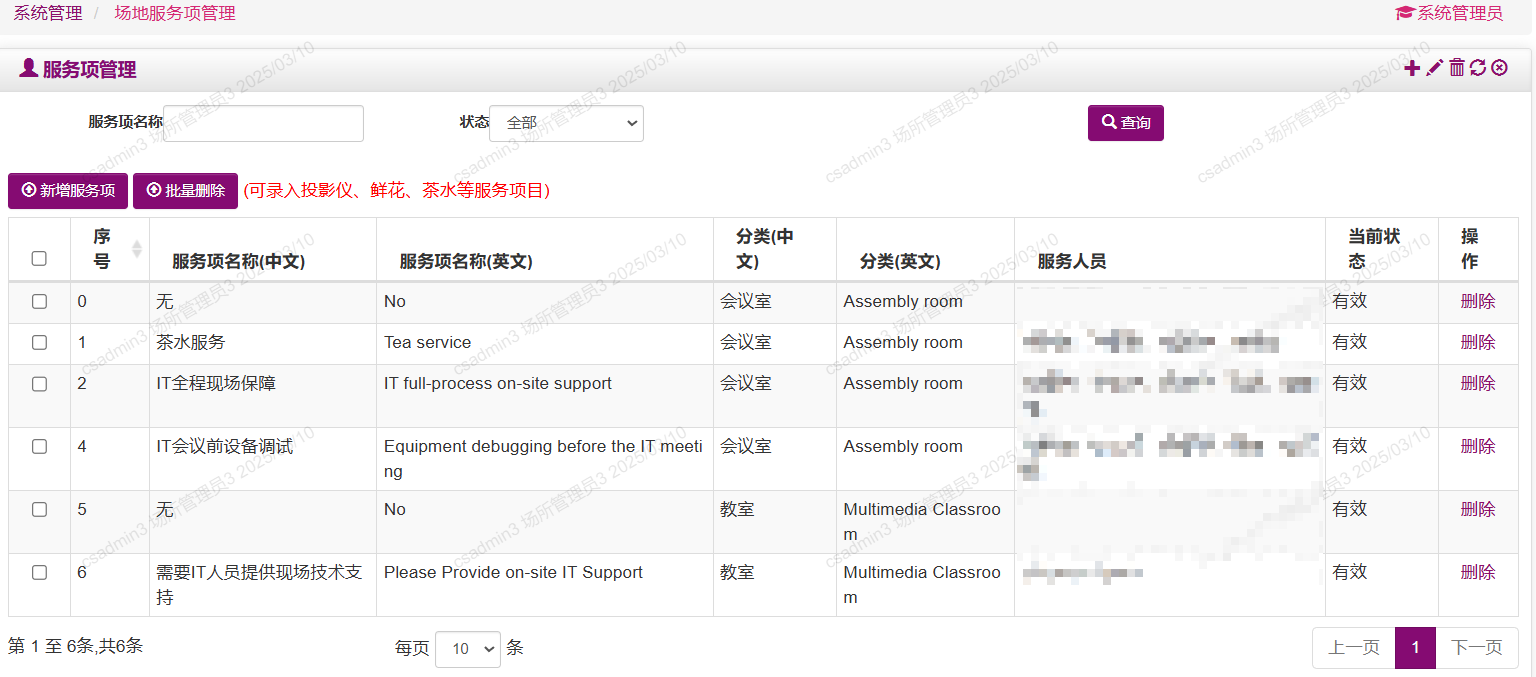Click the 新增服务项 button
This screenshot has height=677, width=1536.
68,190
